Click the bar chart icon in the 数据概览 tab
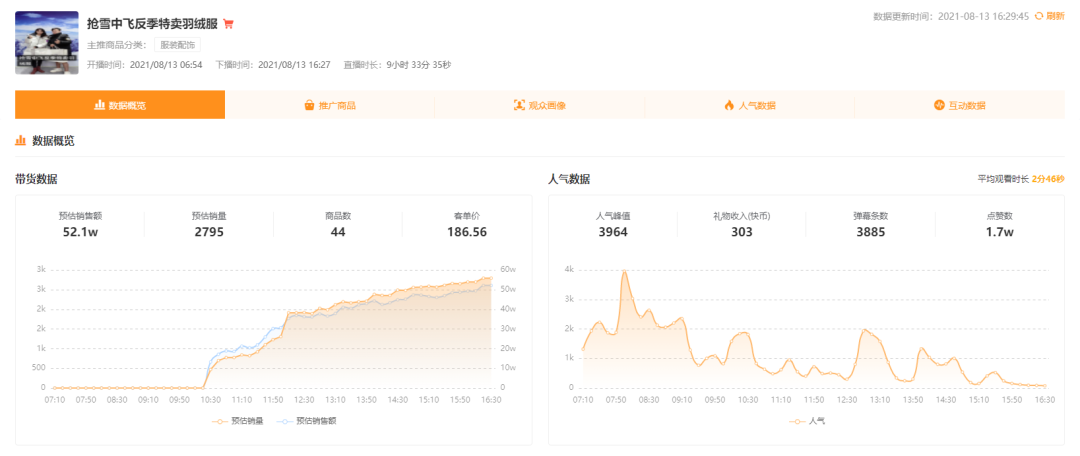Image resolution: width=1080 pixels, height=456 pixels. pyautogui.click(x=100, y=105)
